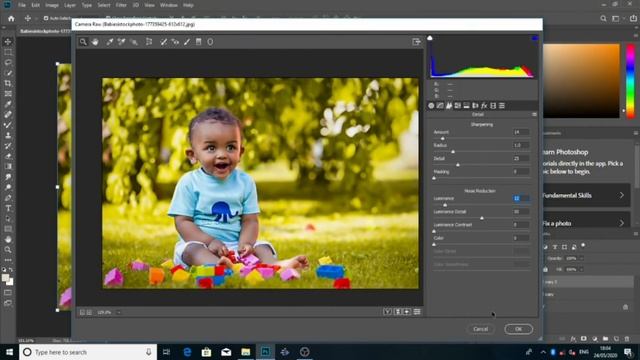
Task: Click the Luminance Detail slider handle
Action: tap(482, 218)
